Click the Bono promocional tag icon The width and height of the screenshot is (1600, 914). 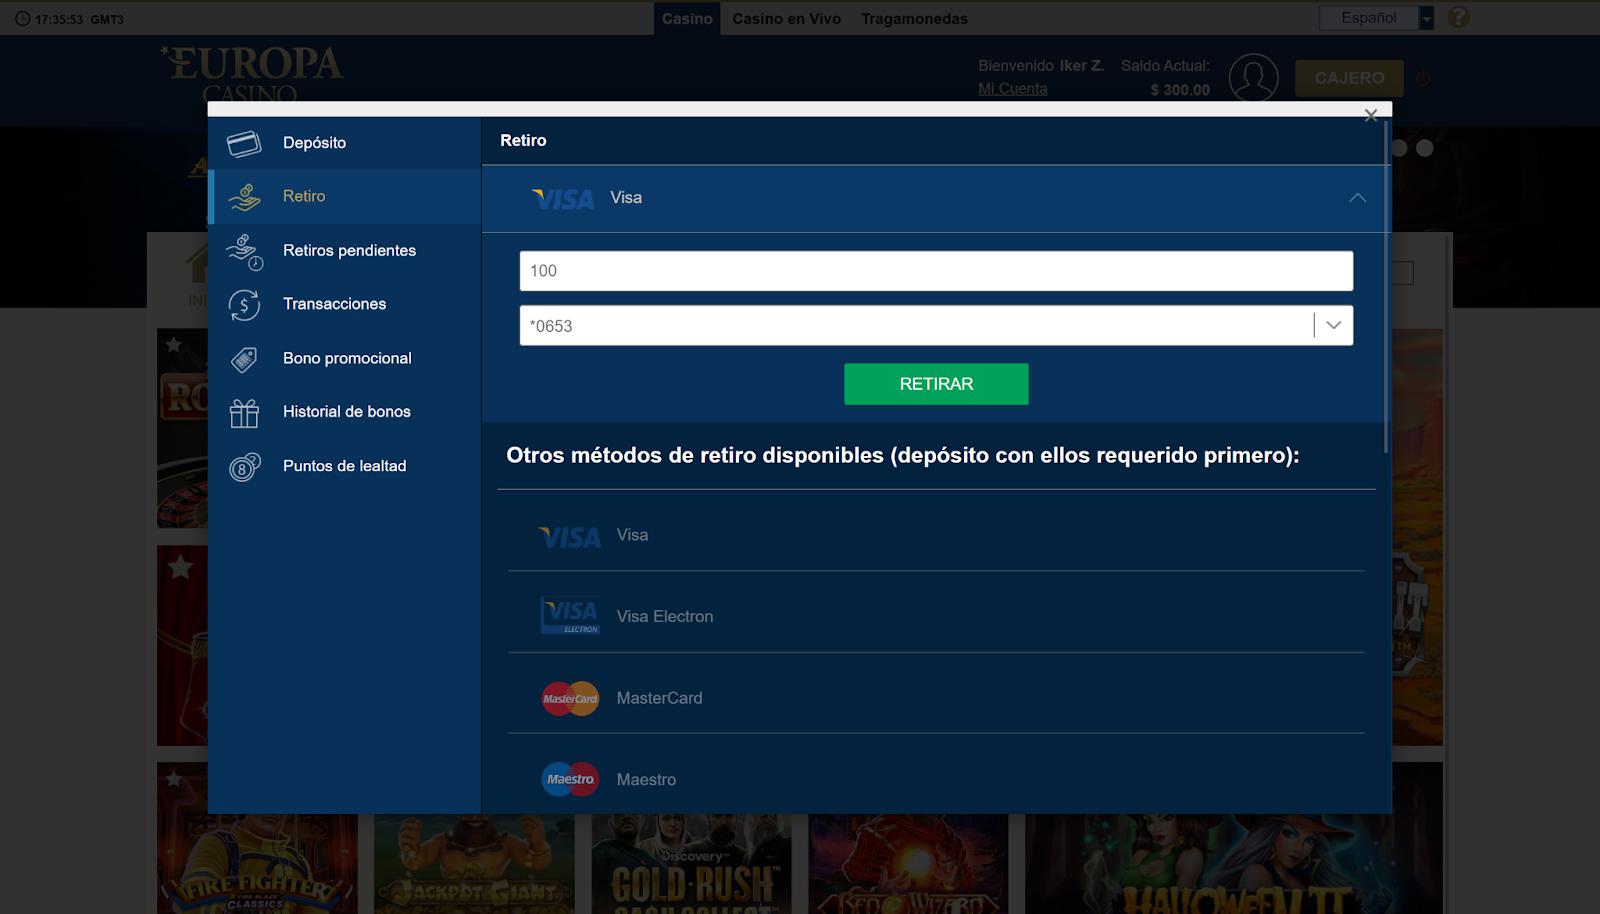(244, 359)
